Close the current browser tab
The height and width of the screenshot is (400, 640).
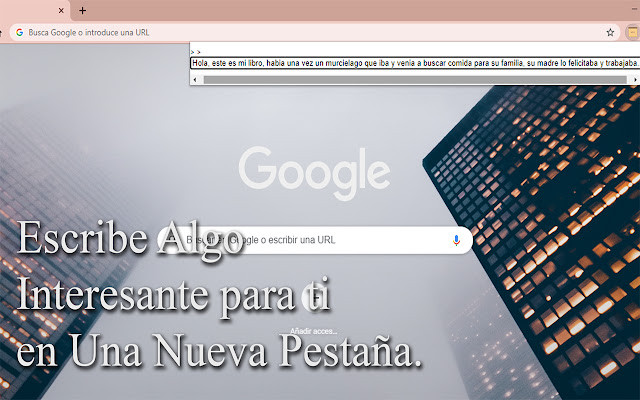61,11
